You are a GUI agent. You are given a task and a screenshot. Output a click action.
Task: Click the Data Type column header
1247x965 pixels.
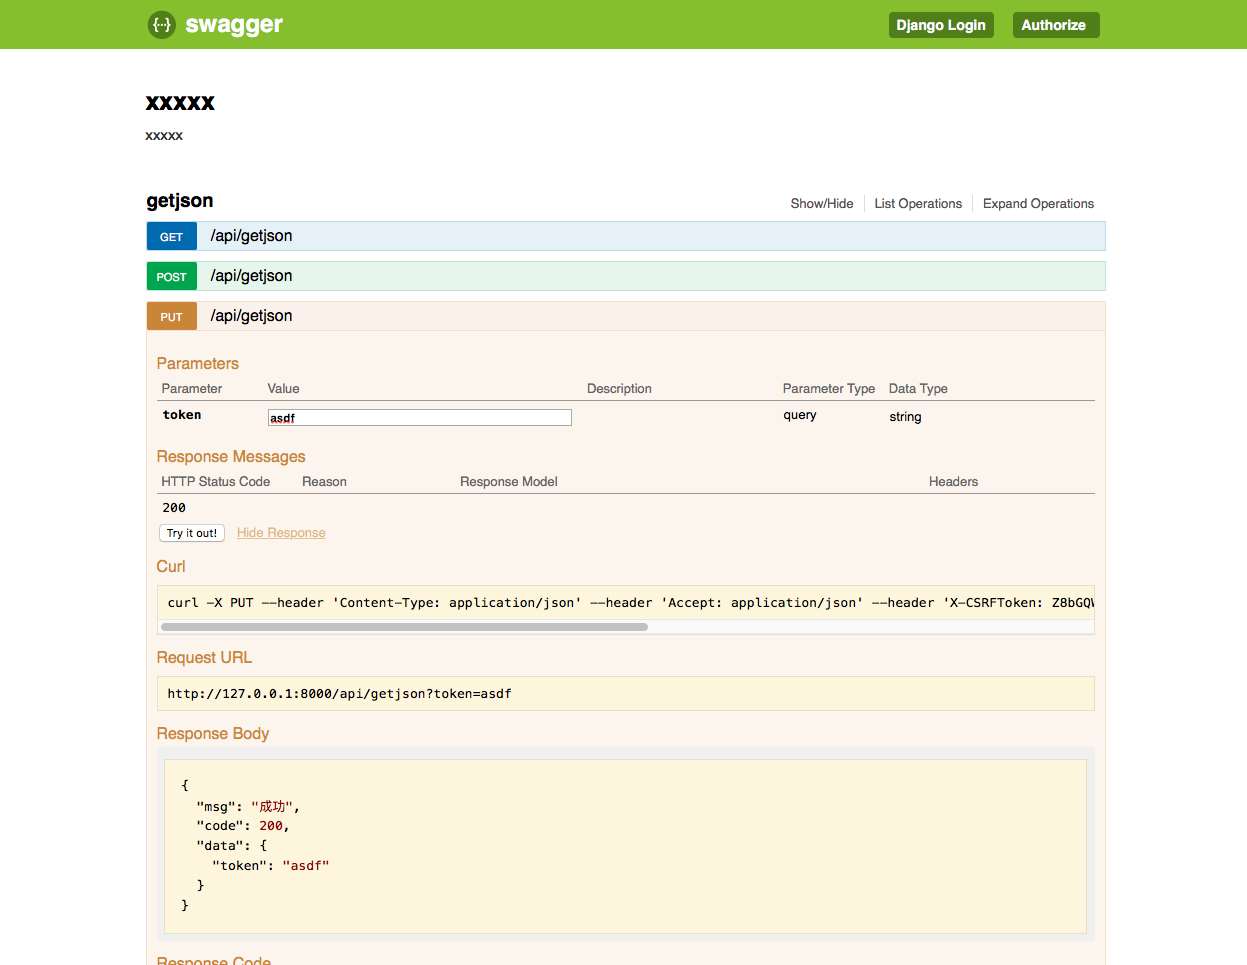point(918,388)
